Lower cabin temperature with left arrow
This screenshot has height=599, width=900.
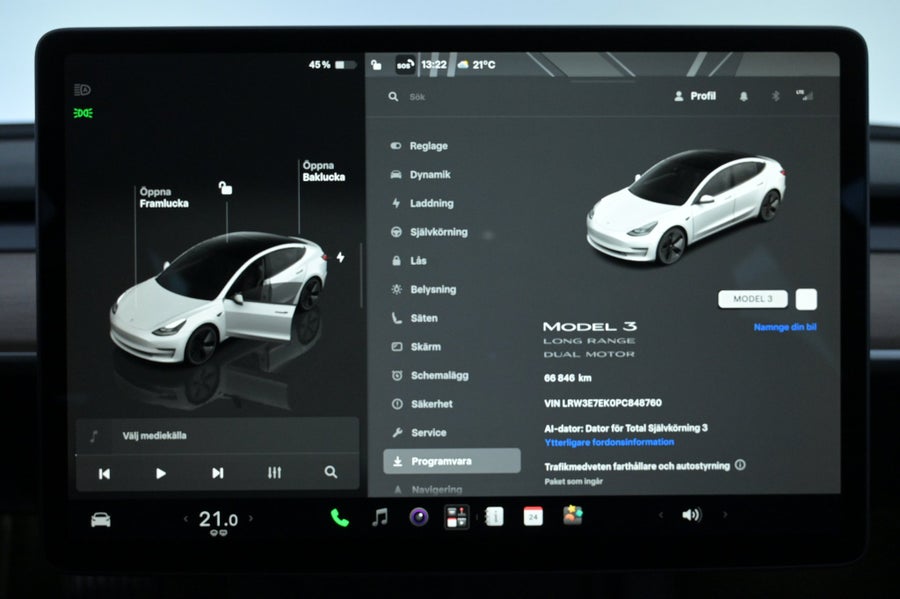tap(185, 519)
